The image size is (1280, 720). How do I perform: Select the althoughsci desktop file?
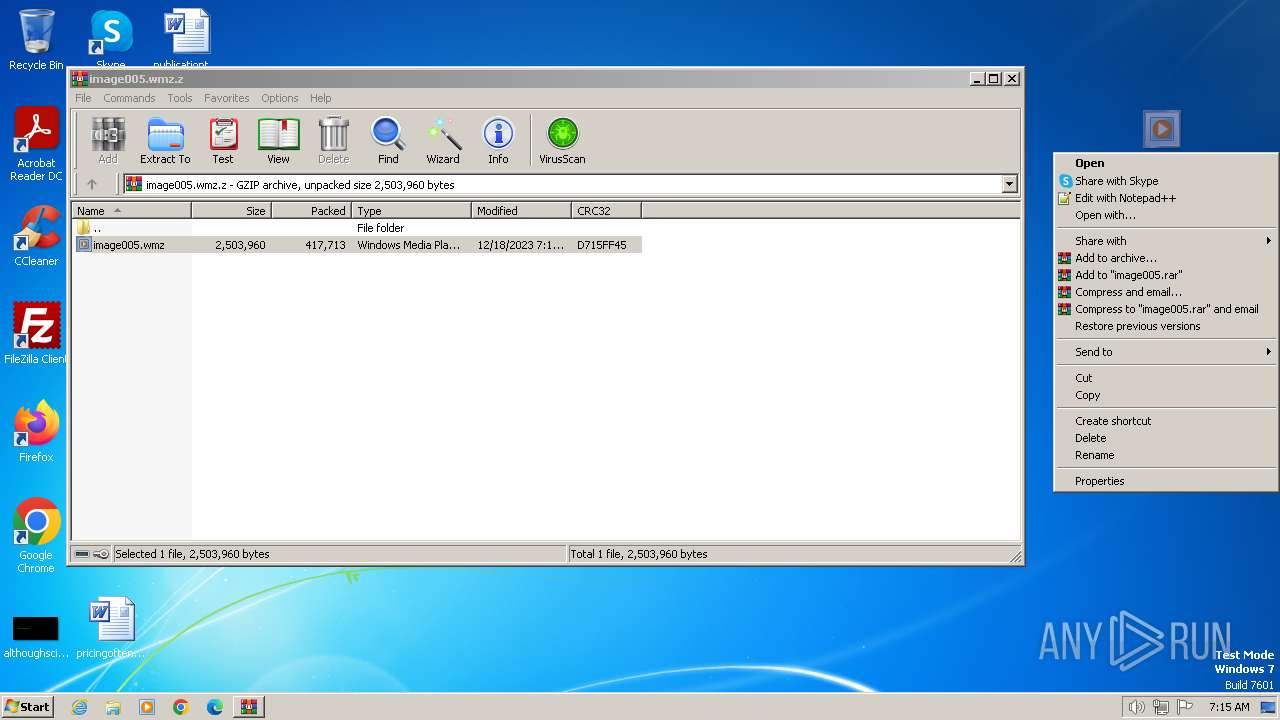point(35,636)
